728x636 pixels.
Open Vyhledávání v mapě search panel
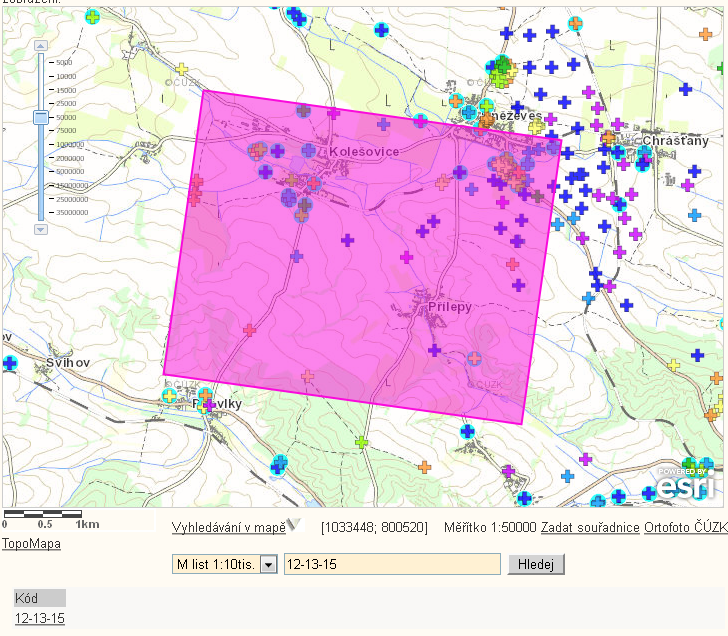point(228,528)
